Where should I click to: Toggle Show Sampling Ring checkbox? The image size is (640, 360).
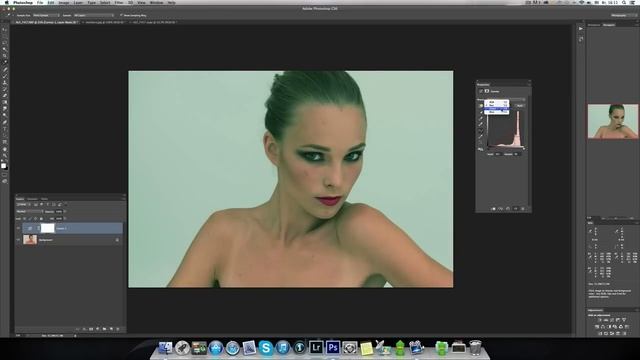point(121,16)
